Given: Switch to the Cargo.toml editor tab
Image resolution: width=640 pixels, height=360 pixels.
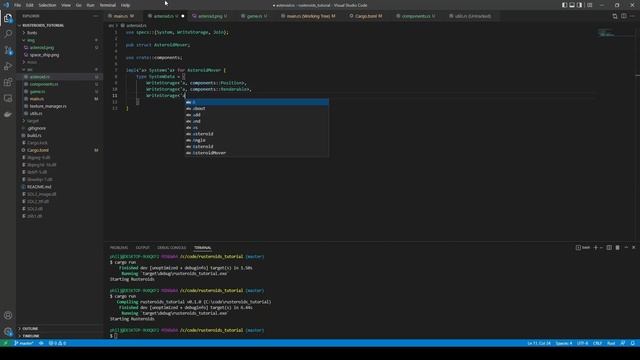Looking at the screenshot, I should click(x=366, y=16).
